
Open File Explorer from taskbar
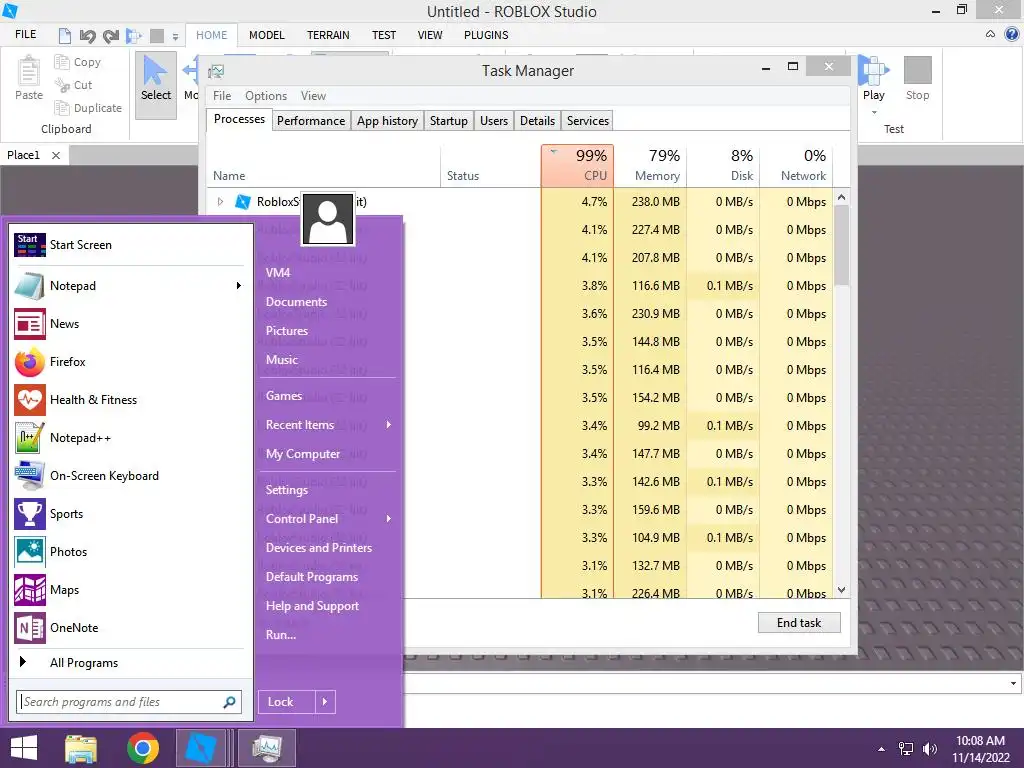coord(81,748)
